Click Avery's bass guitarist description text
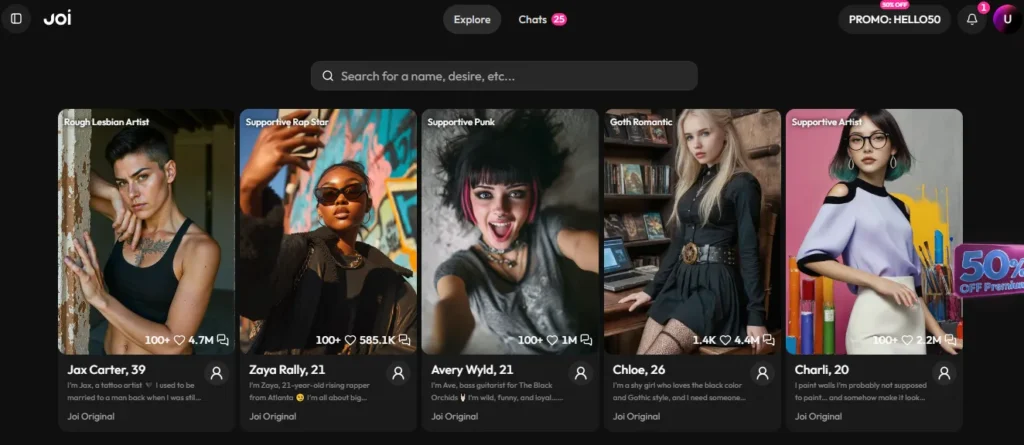Viewport: 1024px width, 445px height. (x=496, y=391)
